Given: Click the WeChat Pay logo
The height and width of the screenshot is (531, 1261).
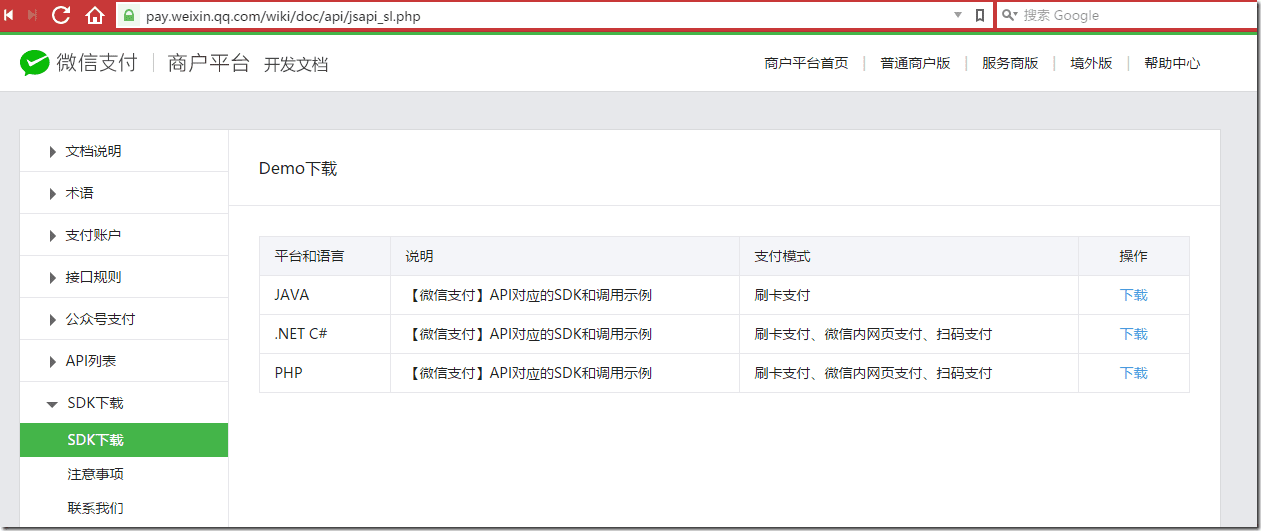Looking at the screenshot, I should pyautogui.click(x=79, y=63).
